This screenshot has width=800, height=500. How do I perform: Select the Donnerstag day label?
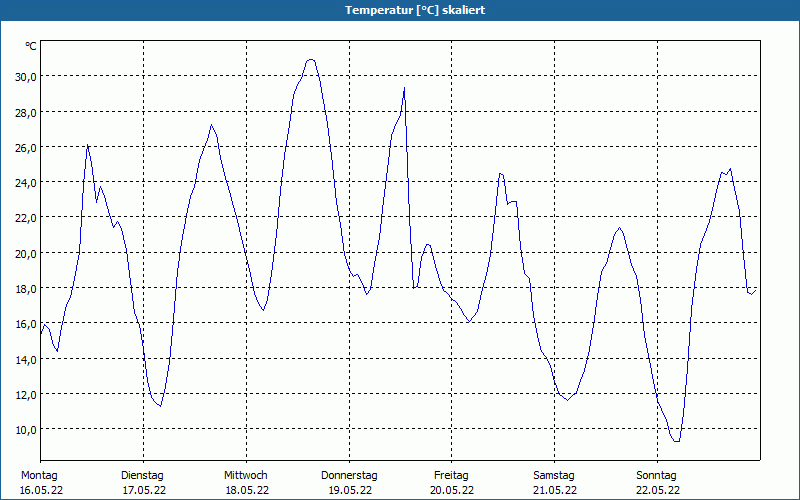click(x=349, y=475)
